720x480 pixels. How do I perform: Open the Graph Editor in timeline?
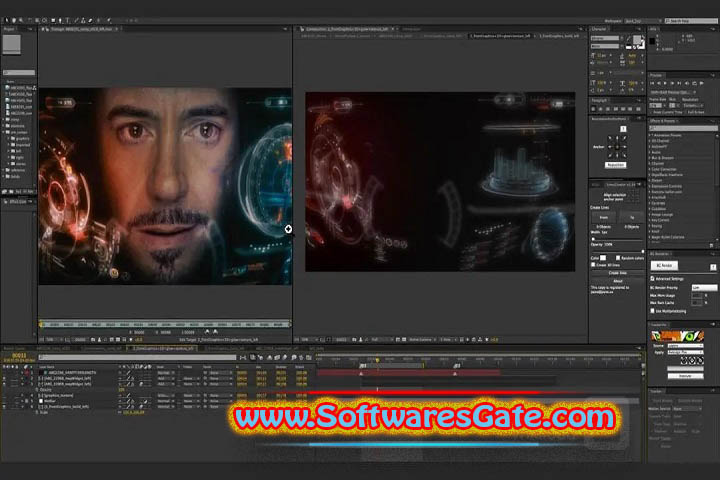[x=309, y=357]
